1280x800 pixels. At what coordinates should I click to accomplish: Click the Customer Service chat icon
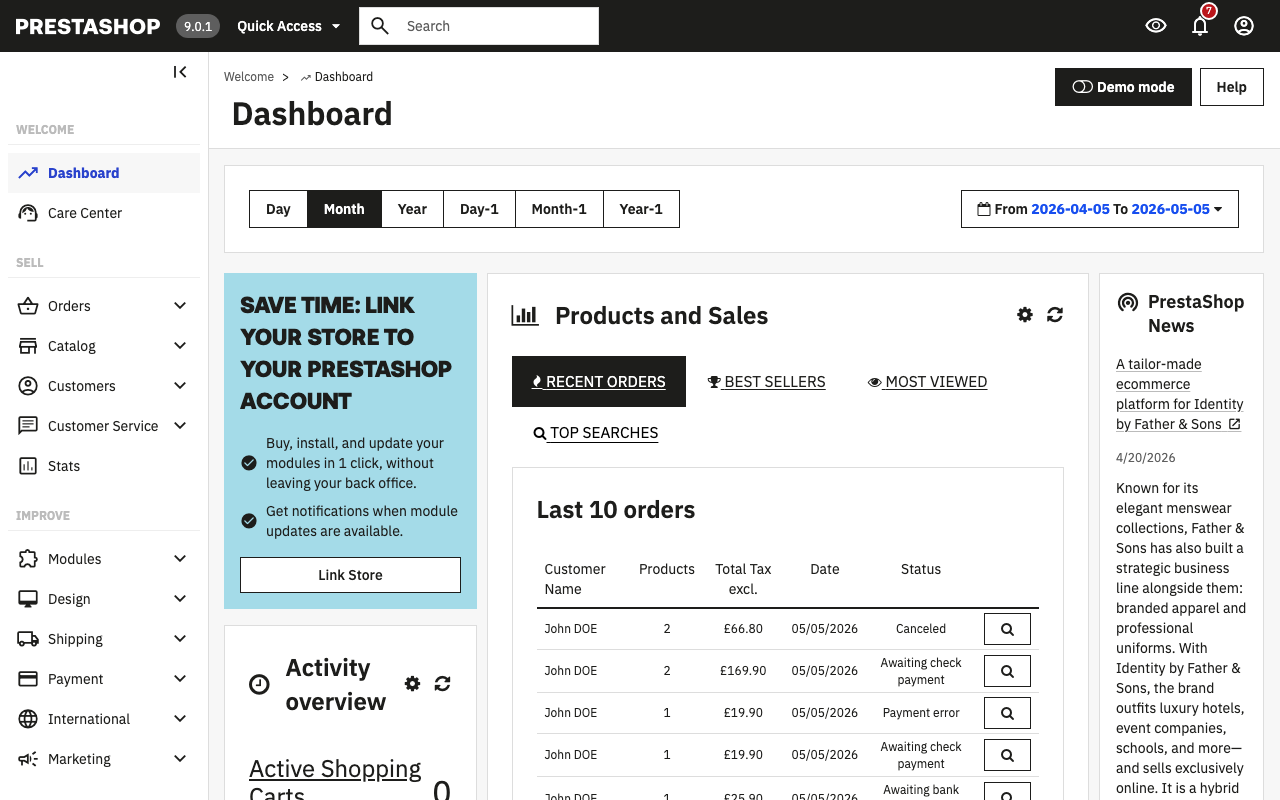[28, 426]
